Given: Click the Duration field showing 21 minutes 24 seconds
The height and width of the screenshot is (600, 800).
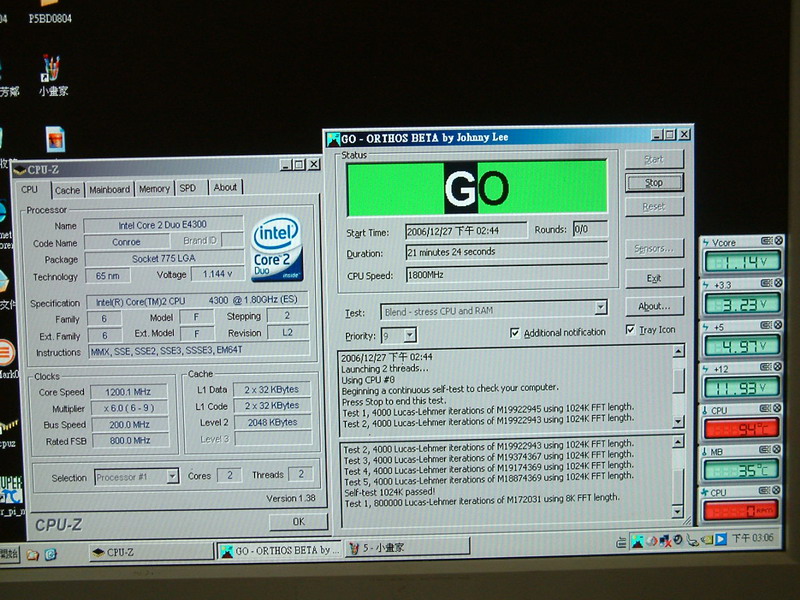Looking at the screenshot, I should tap(507, 252).
